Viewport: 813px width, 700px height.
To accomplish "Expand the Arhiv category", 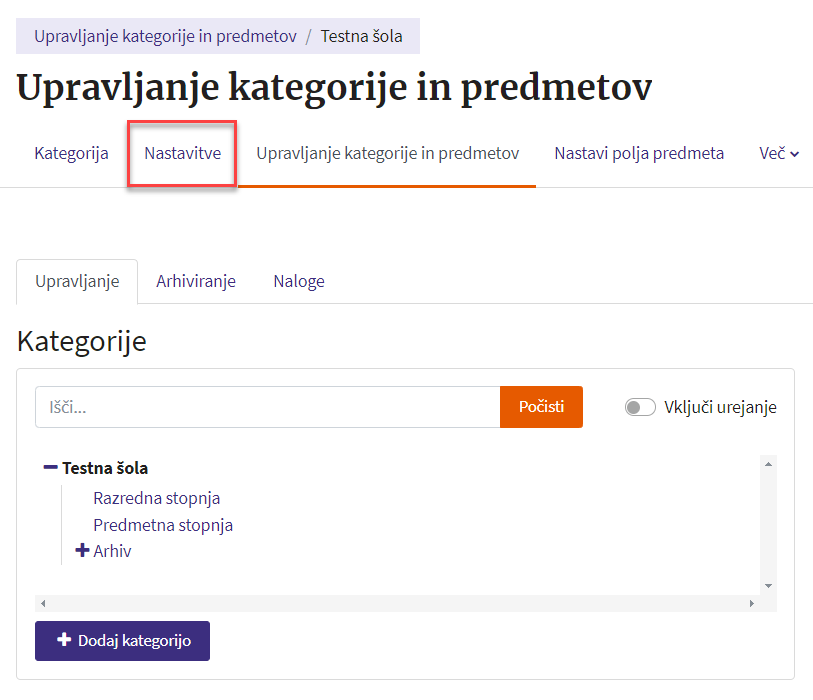I will (x=83, y=551).
